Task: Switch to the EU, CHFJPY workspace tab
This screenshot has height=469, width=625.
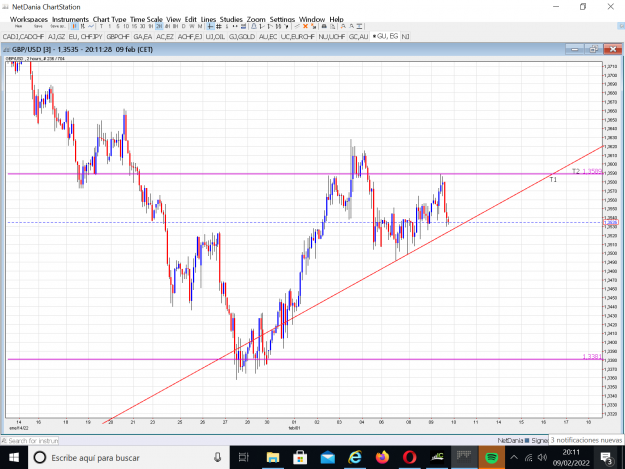Action: (x=85, y=37)
